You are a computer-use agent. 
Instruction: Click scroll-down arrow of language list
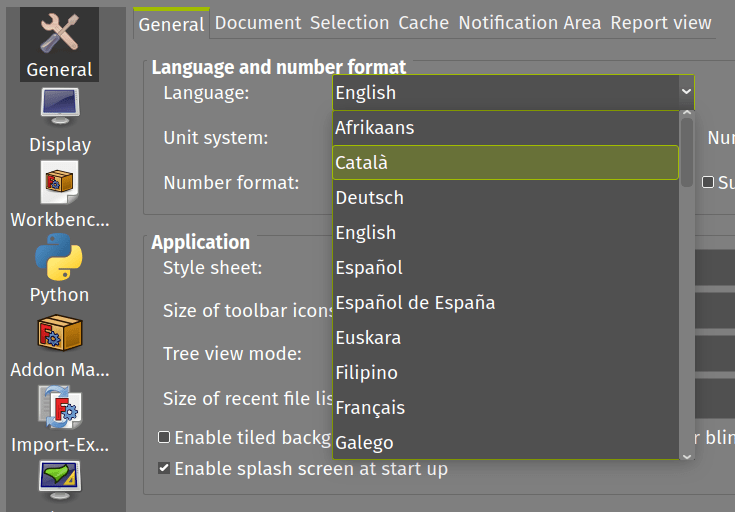[x=686, y=454]
